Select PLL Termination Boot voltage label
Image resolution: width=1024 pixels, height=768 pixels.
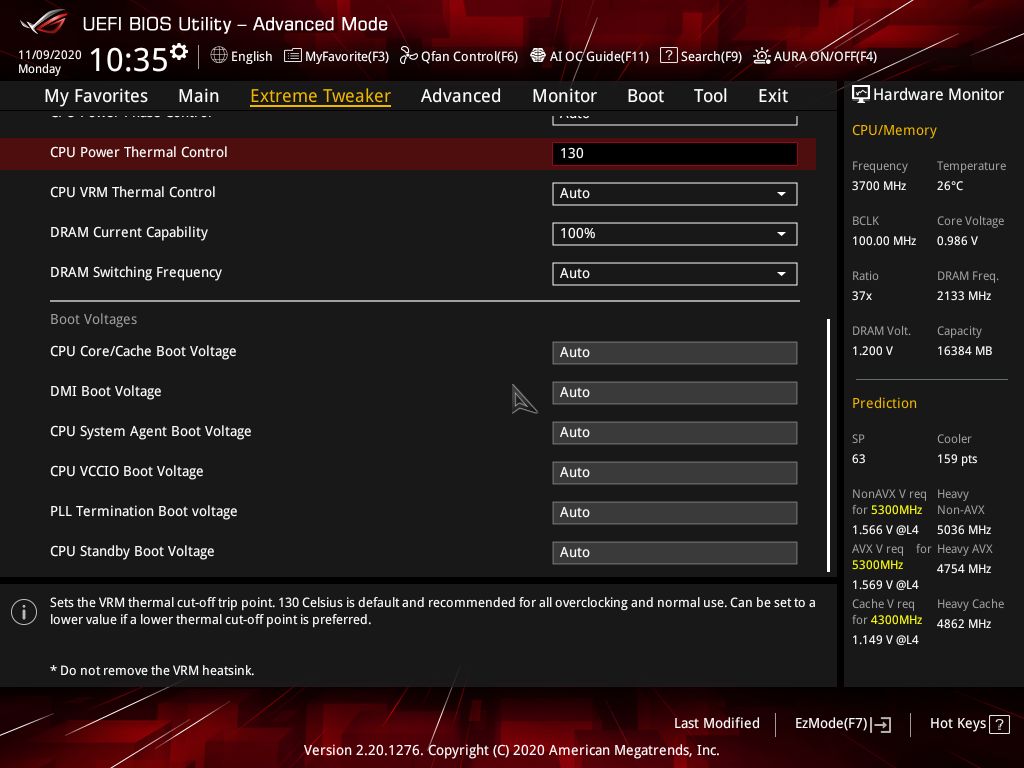pyautogui.click(x=144, y=511)
